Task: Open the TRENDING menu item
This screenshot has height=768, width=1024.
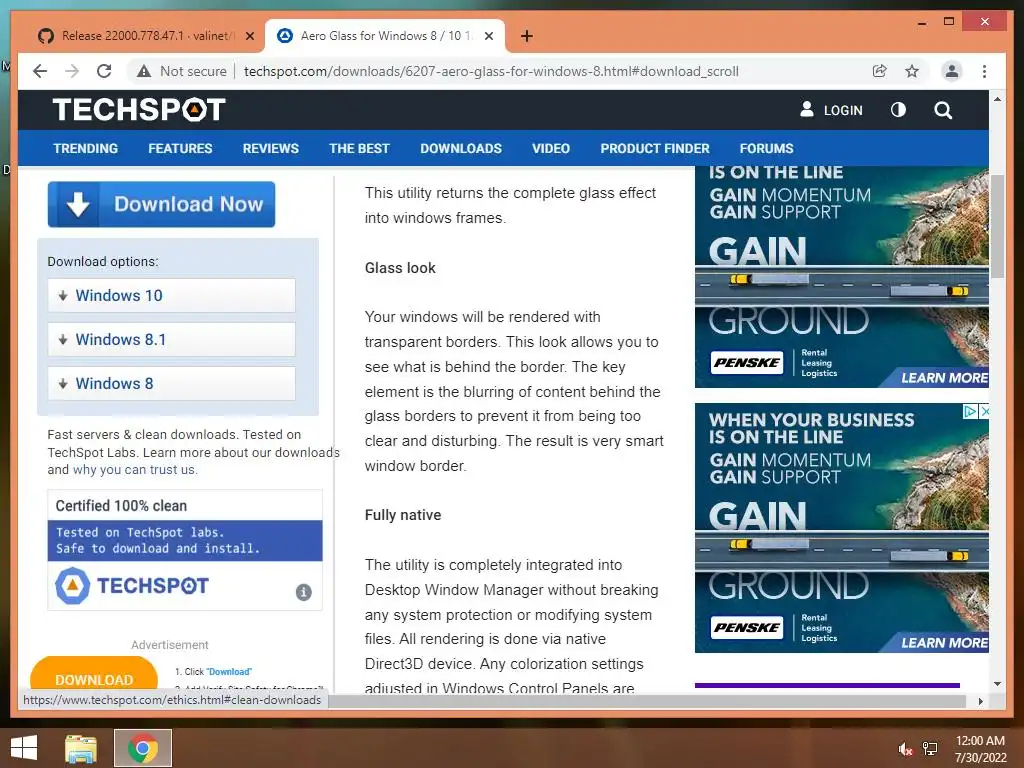Action: (86, 148)
